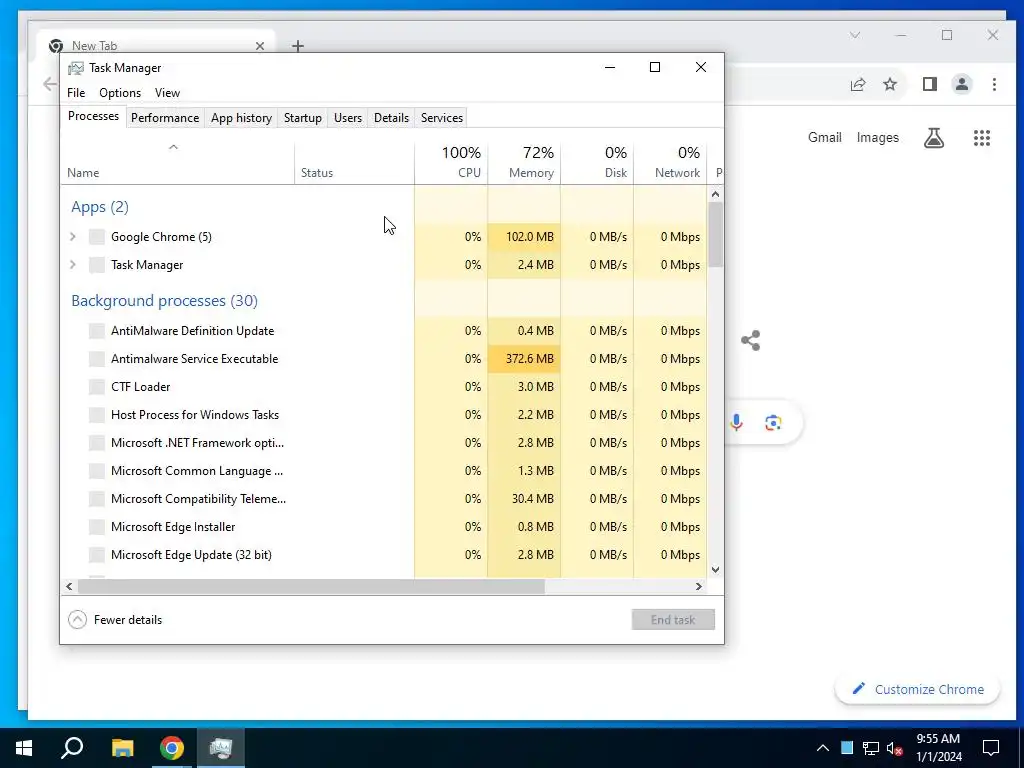Click the Google Chrome process icon

point(97,236)
